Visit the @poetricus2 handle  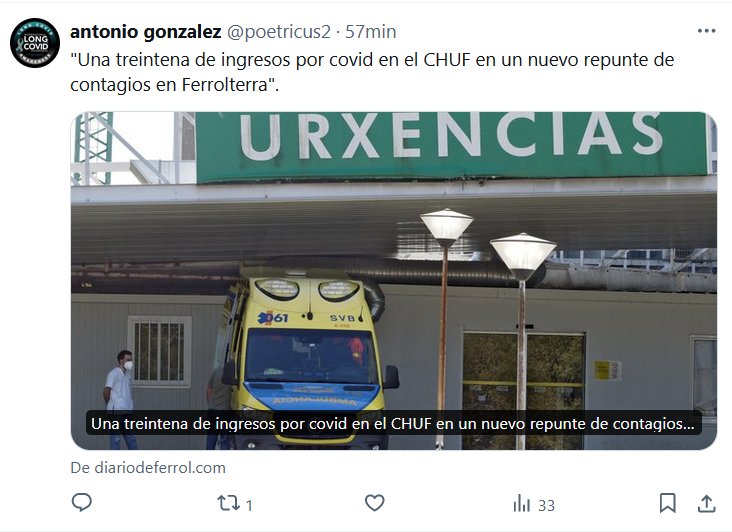[x=279, y=32]
